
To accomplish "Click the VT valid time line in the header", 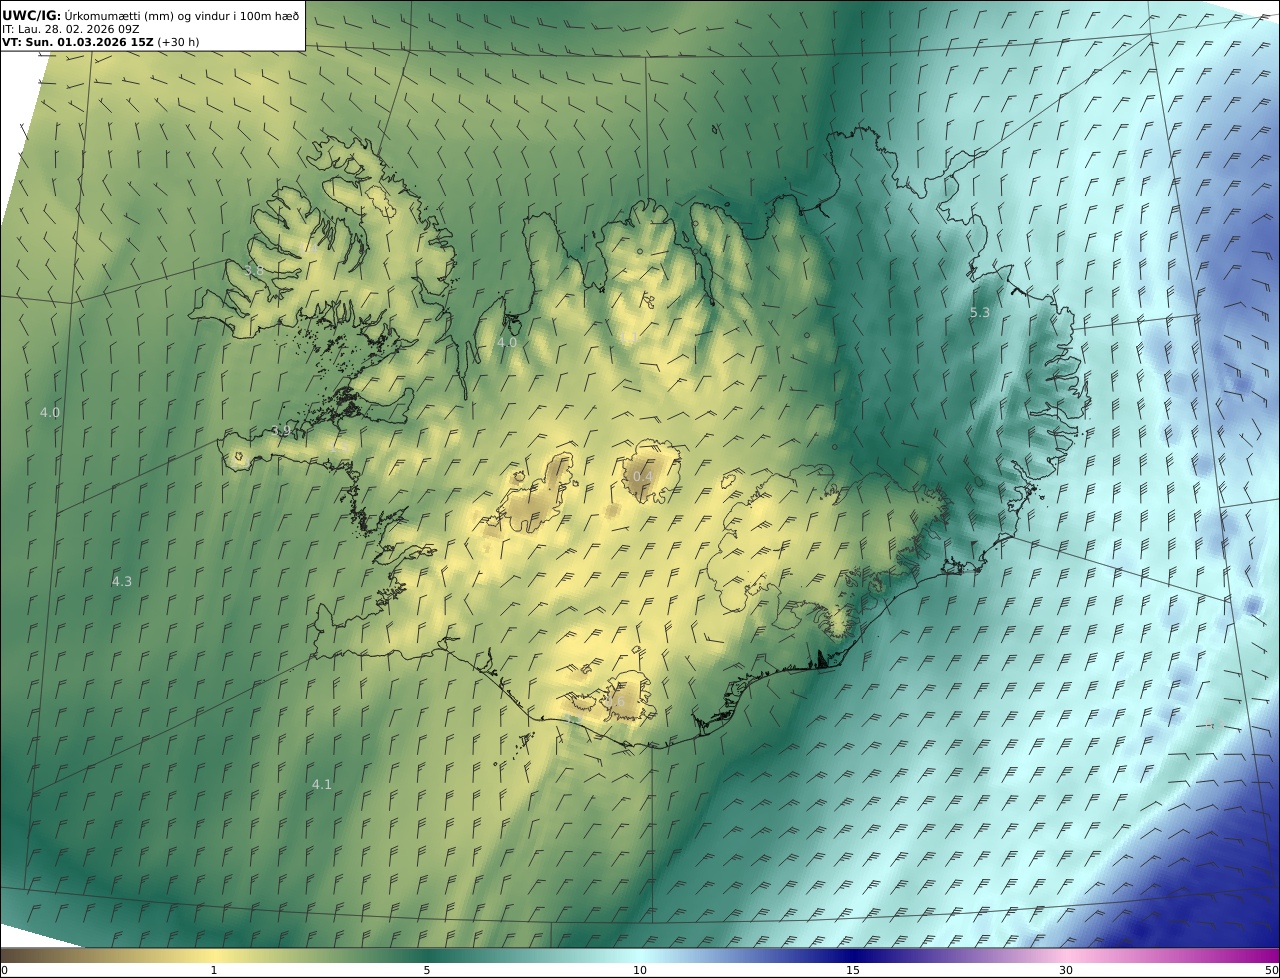I will [100, 42].
